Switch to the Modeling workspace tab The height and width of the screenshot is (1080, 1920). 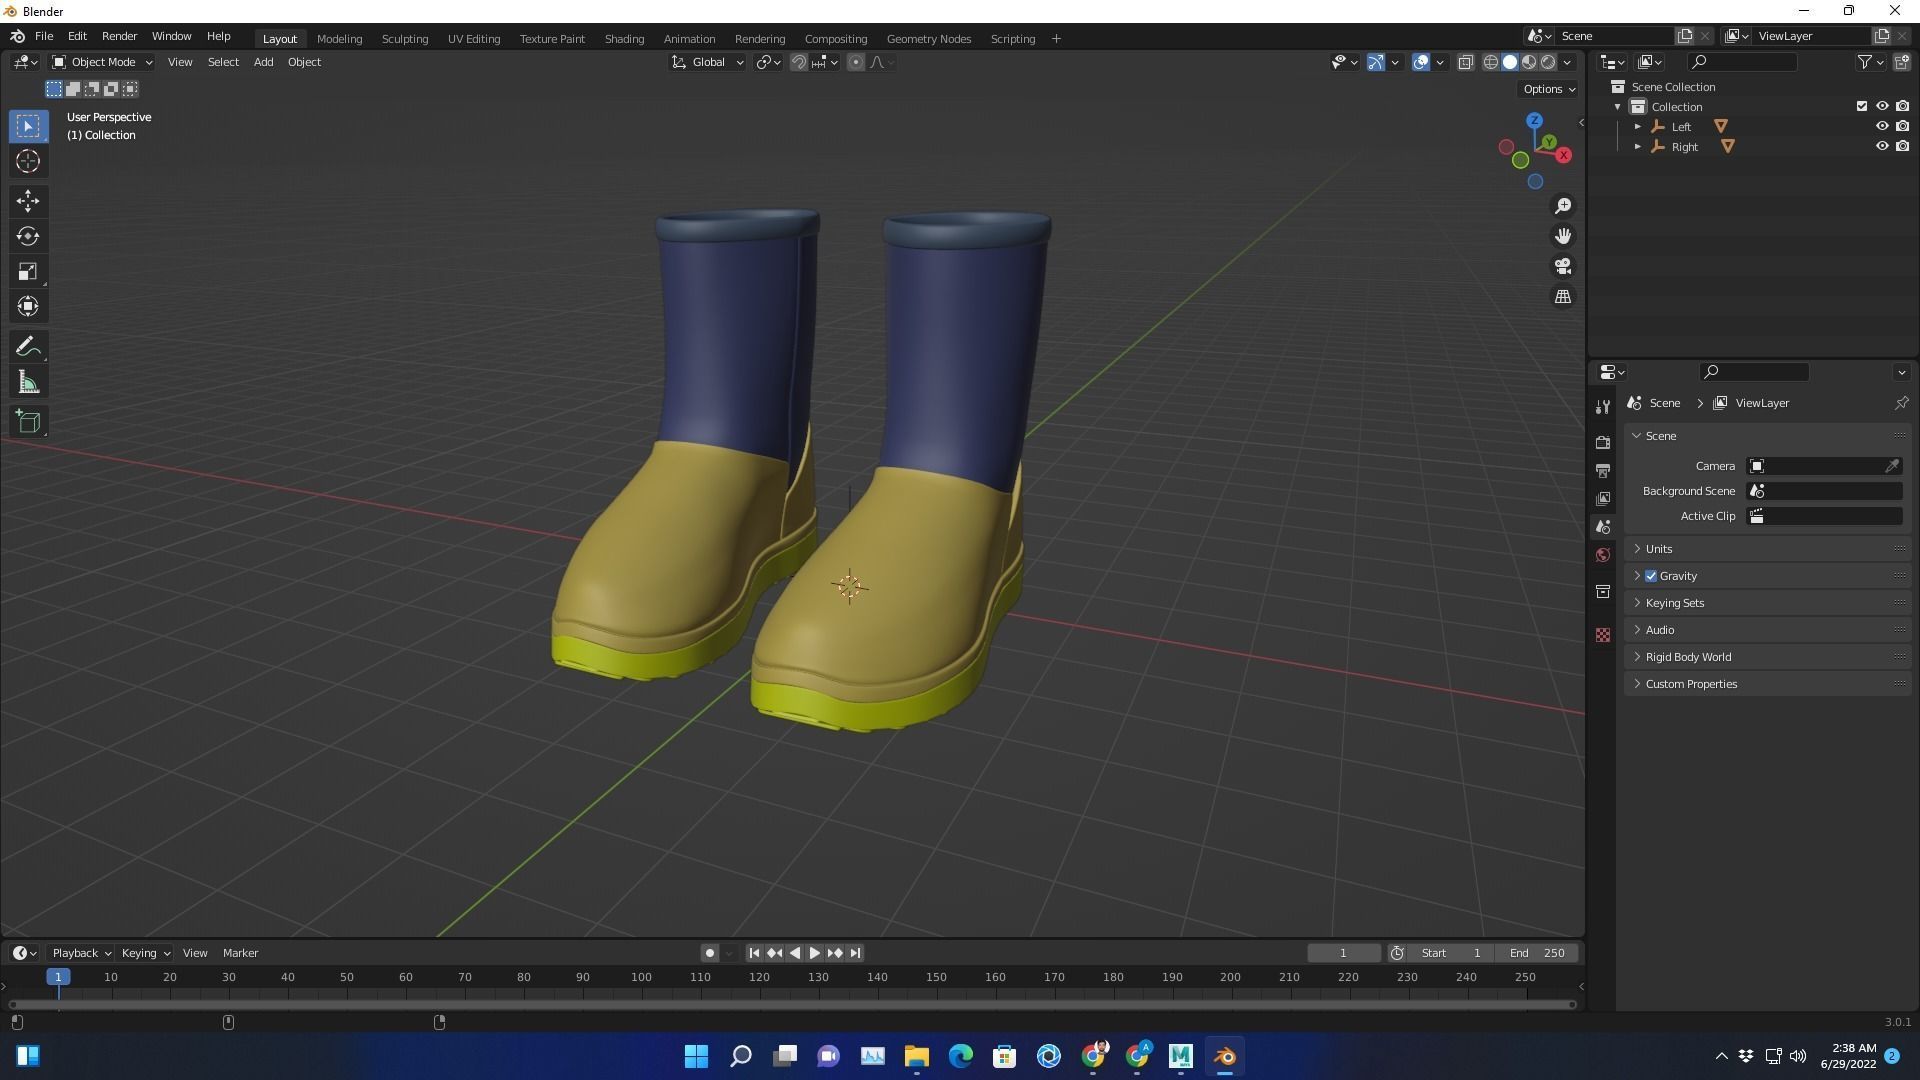[x=339, y=38]
